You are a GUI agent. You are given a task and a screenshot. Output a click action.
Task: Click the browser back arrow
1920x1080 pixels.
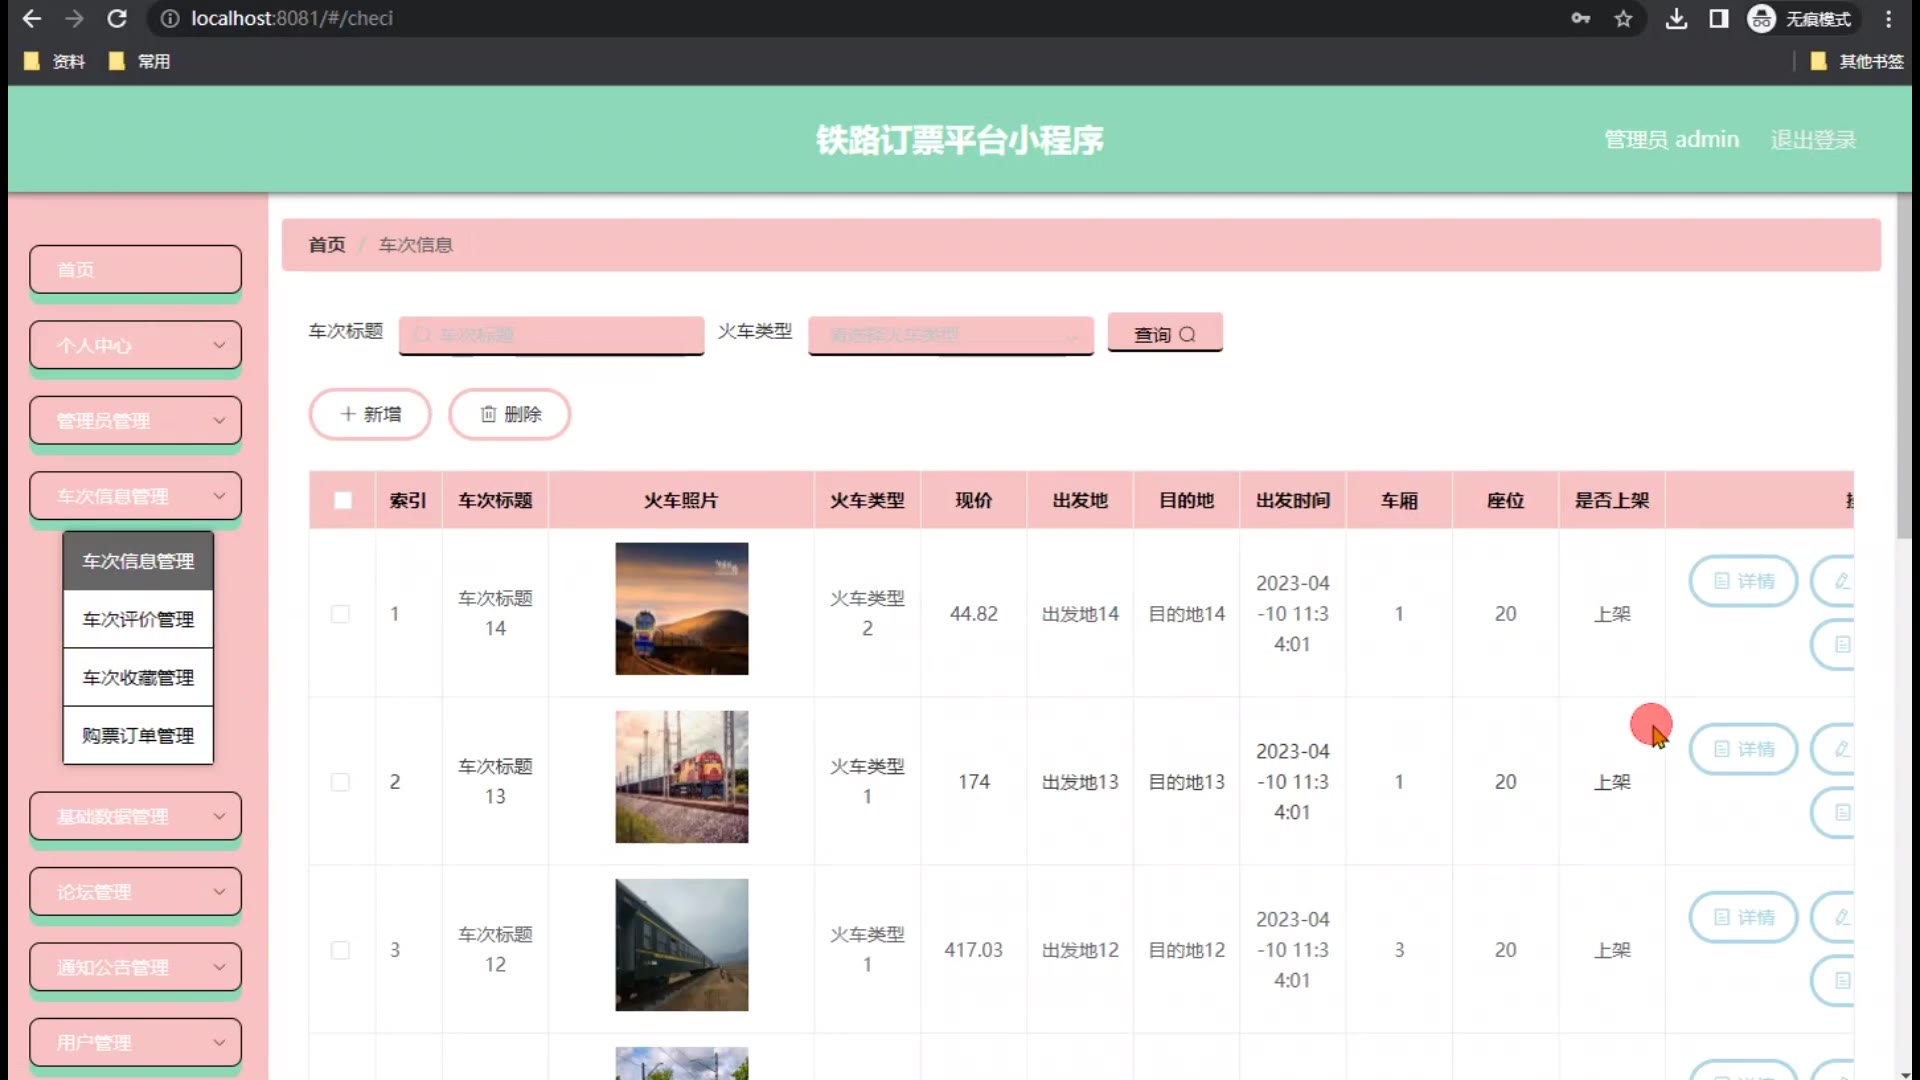pos(32,18)
